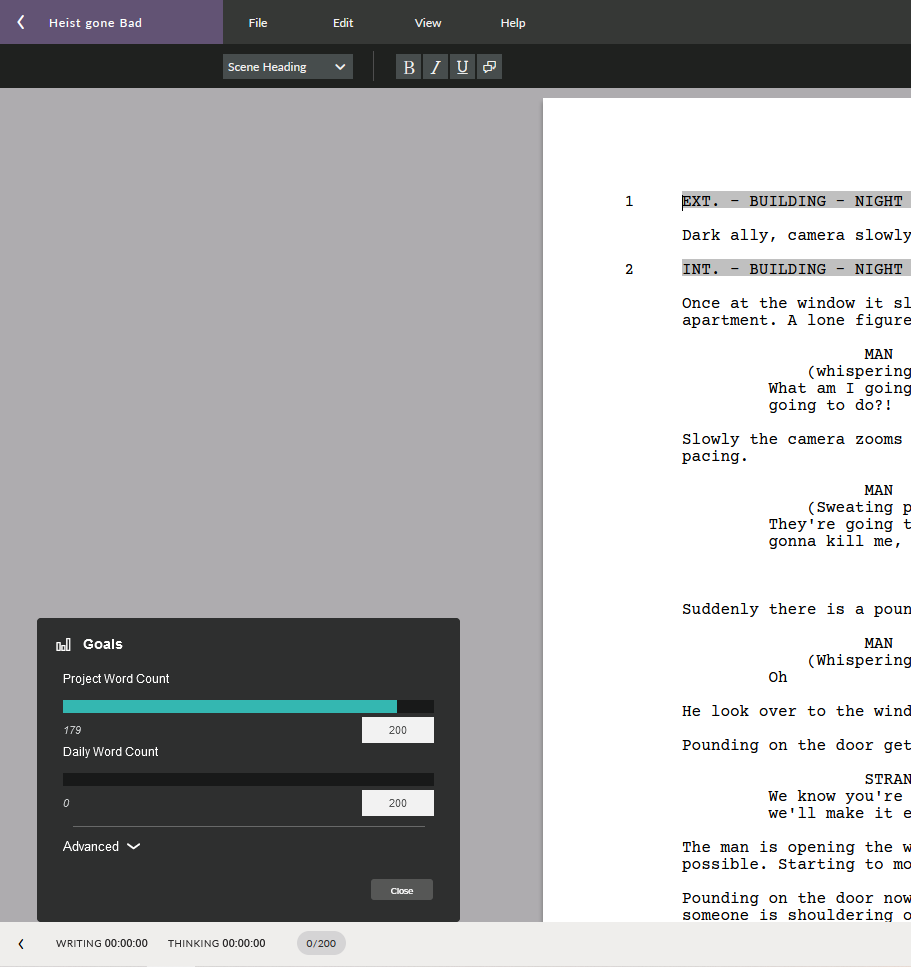Close the Goals panel

(x=402, y=890)
